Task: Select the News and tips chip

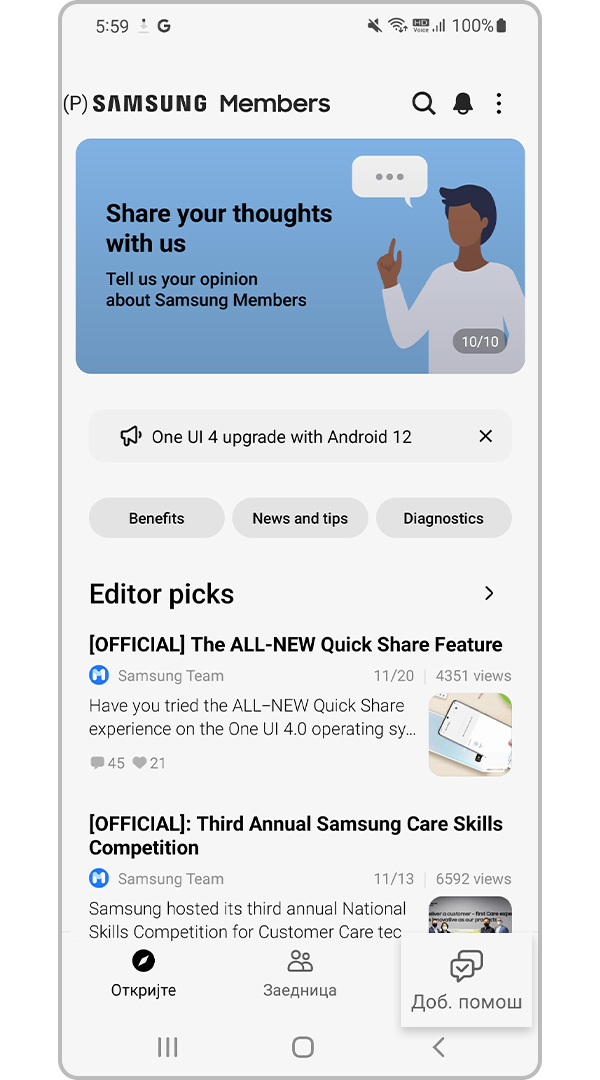Action: tap(300, 518)
